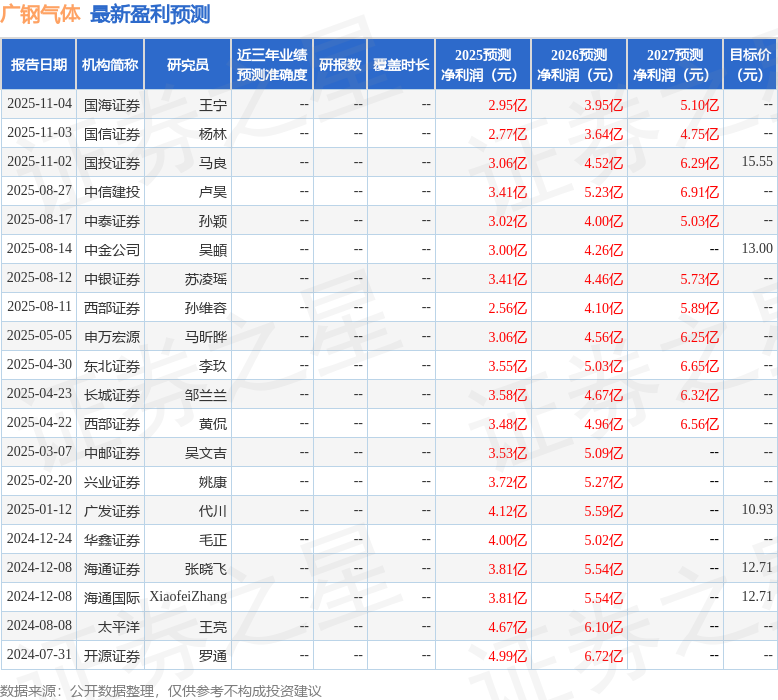Image resolution: width=778 pixels, height=700 pixels.
Task: Click researcher name 吴文吉
Action: pos(206,453)
